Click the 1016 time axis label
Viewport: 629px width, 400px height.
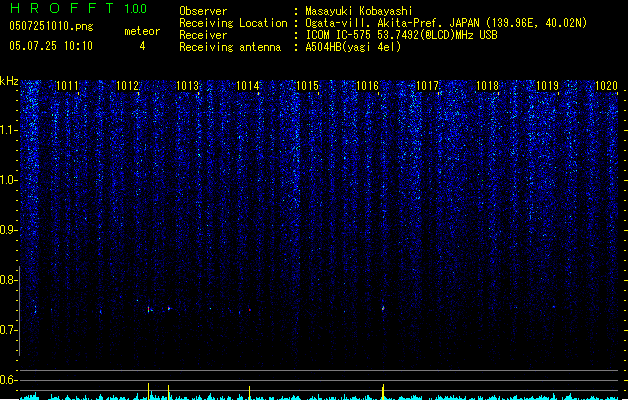(367, 86)
